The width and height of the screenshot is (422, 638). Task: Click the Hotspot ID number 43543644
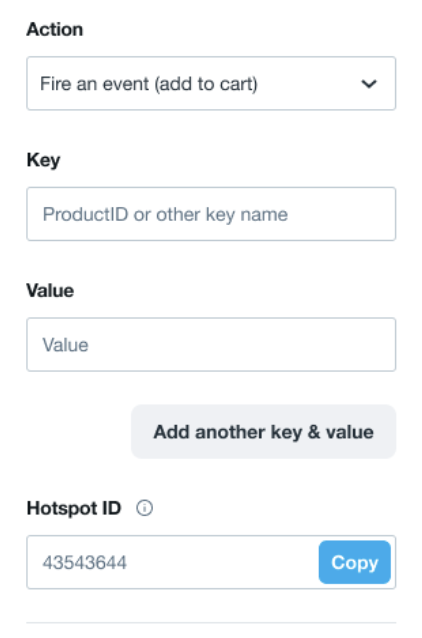(85, 563)
